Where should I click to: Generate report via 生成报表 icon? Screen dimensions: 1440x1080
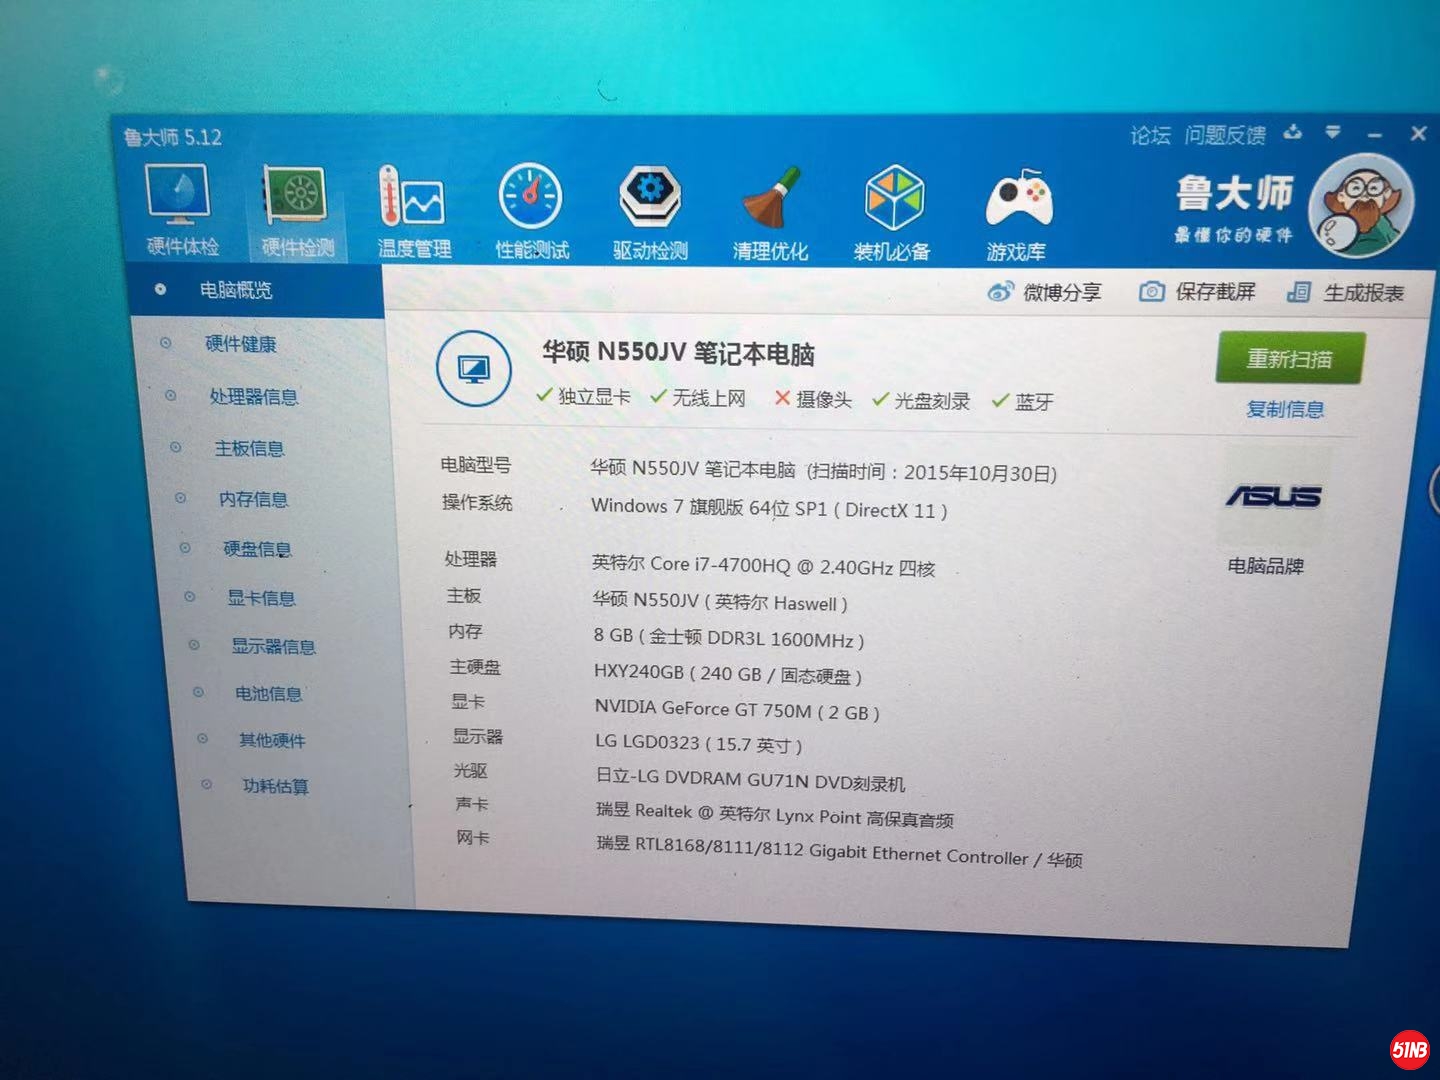(x=1300, y=292)
